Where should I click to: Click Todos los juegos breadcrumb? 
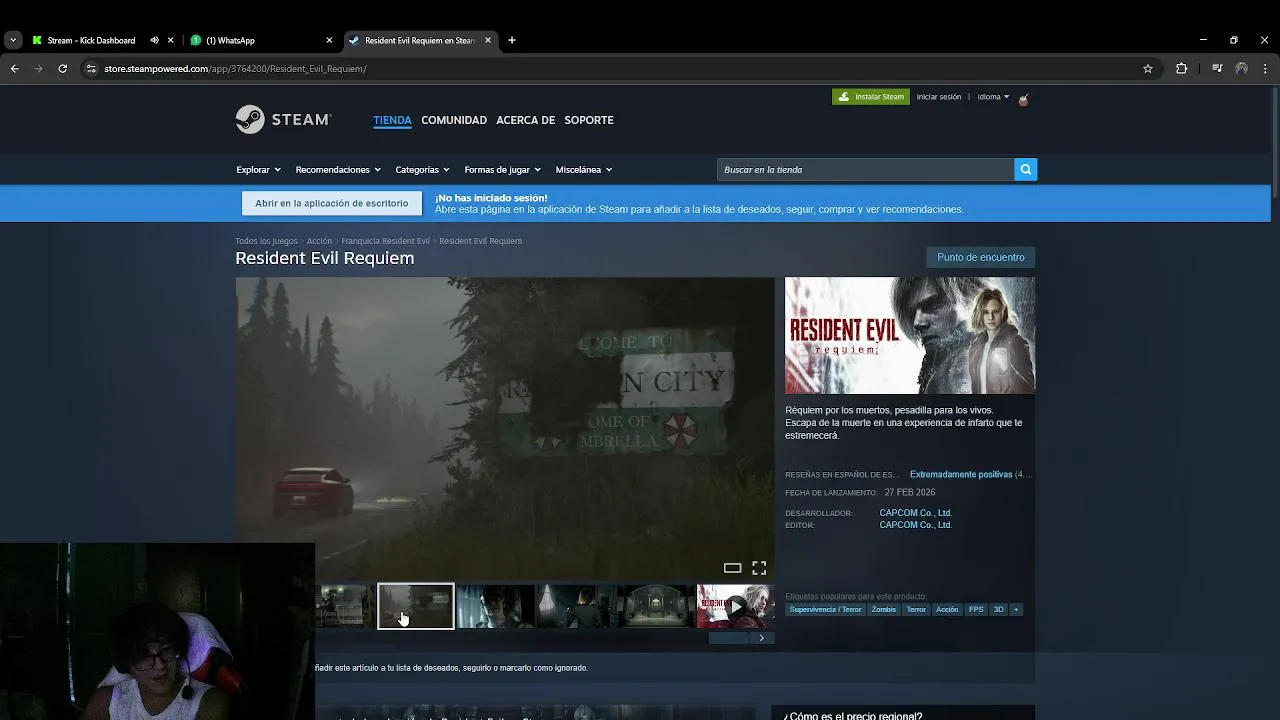point(266,241)
